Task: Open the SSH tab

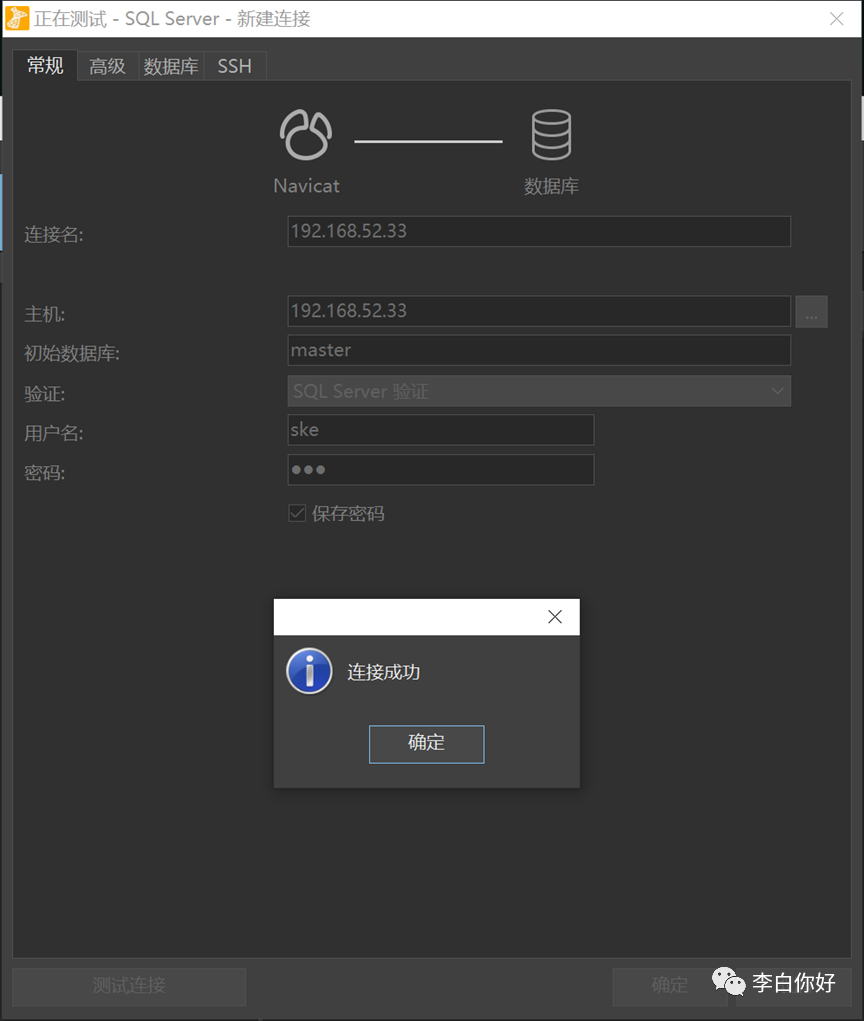Action: [x=234, y=66]
